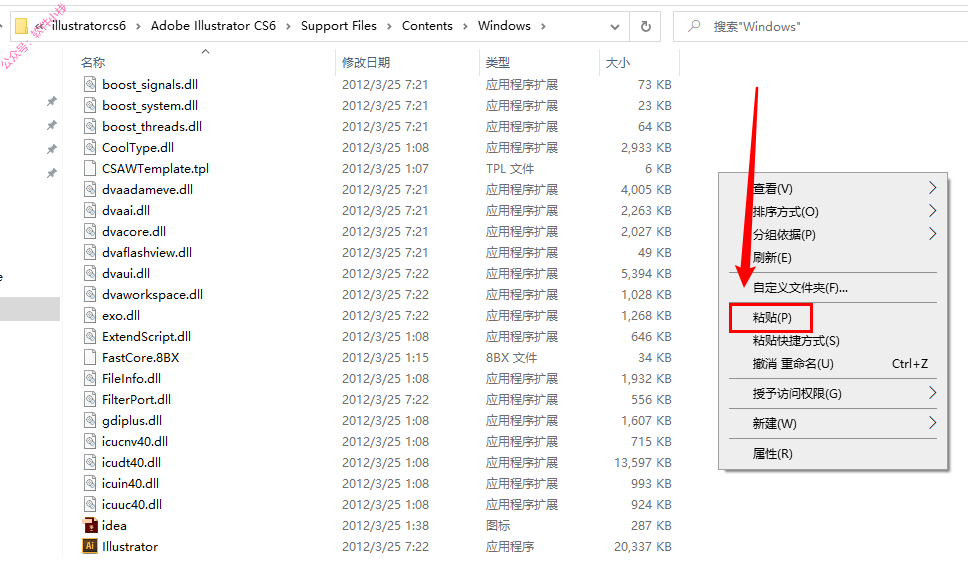Image resolution: width=968 pixels, height=564 pixels.
Task: Click the icucnv40.dll file icon
Action: click(90, 441)
